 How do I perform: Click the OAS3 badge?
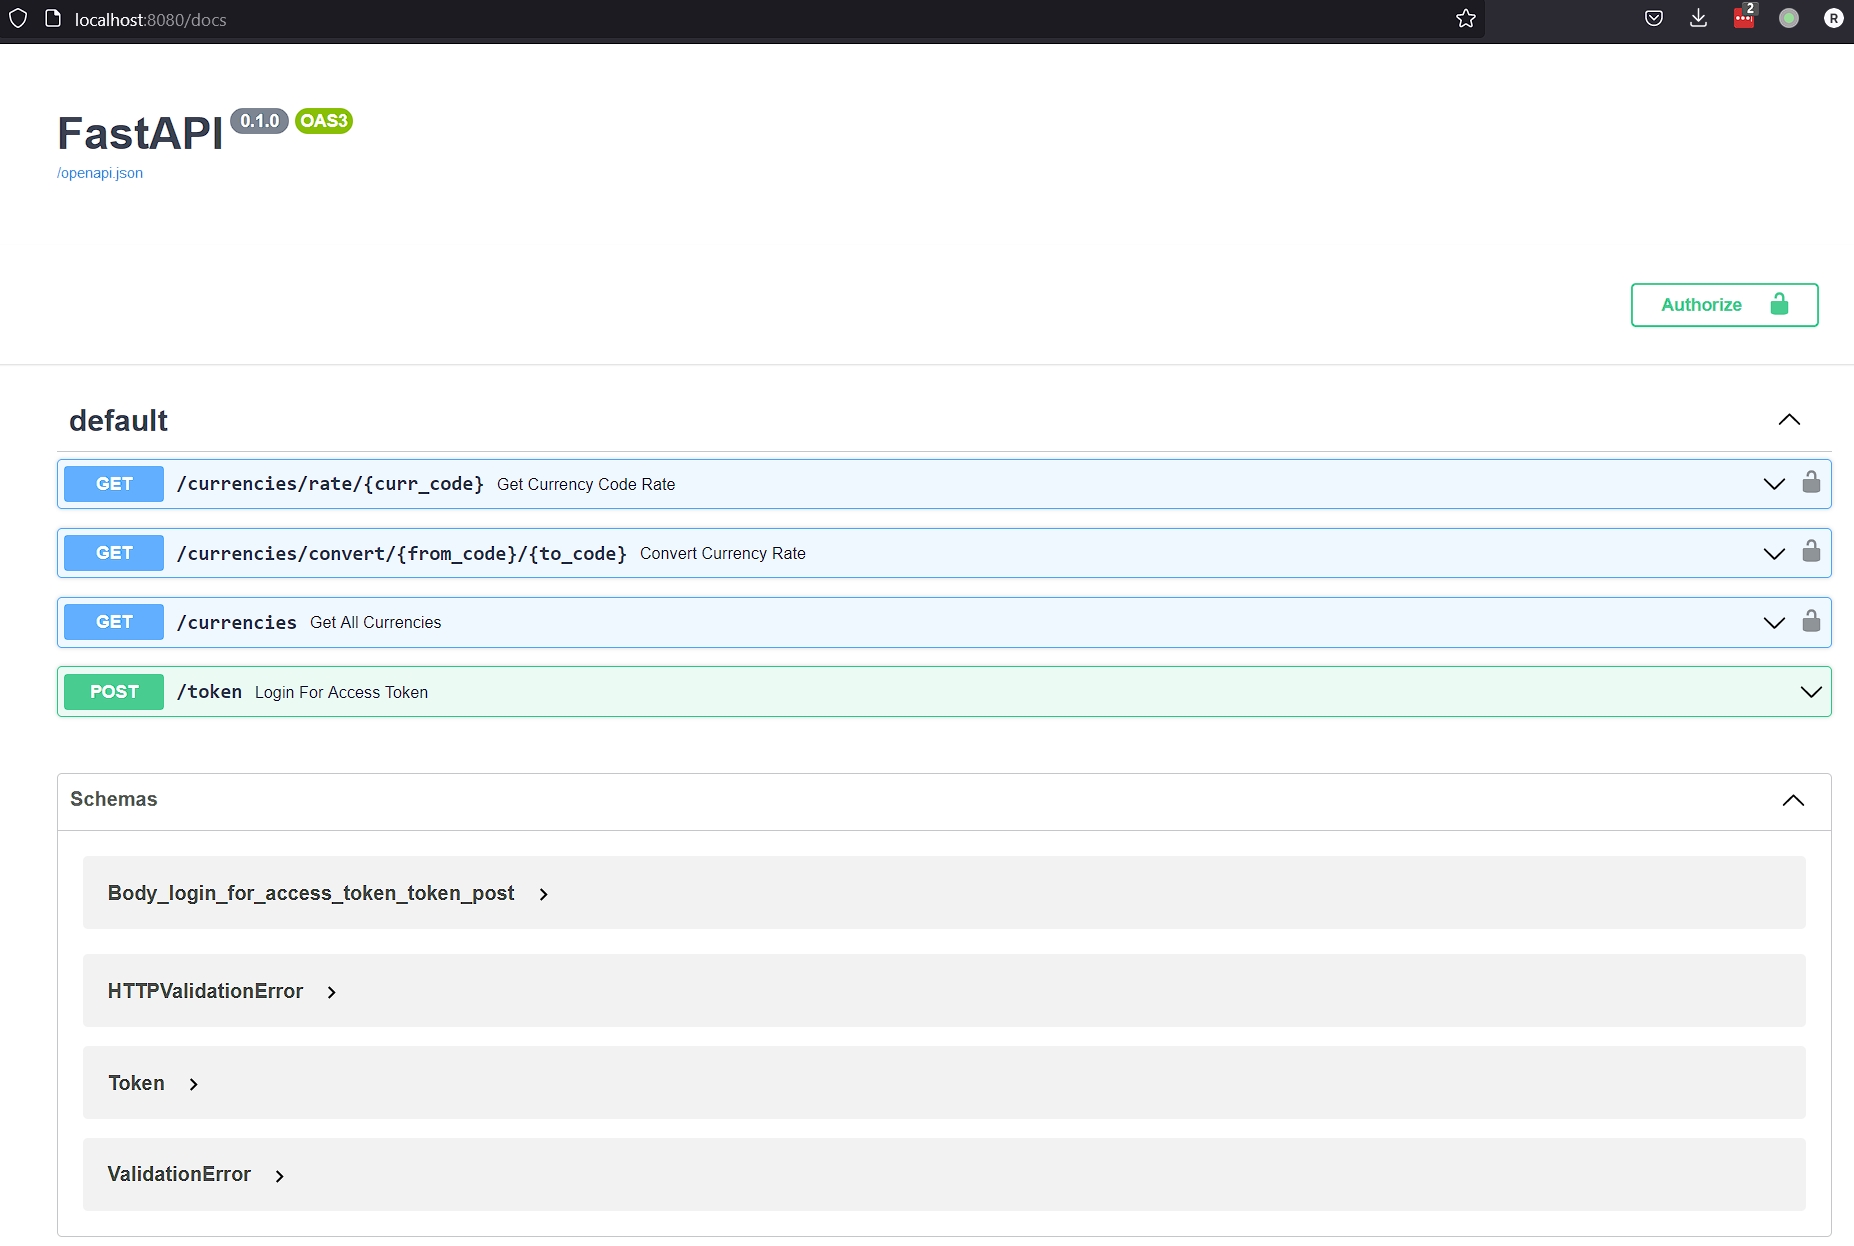(324, 121)
